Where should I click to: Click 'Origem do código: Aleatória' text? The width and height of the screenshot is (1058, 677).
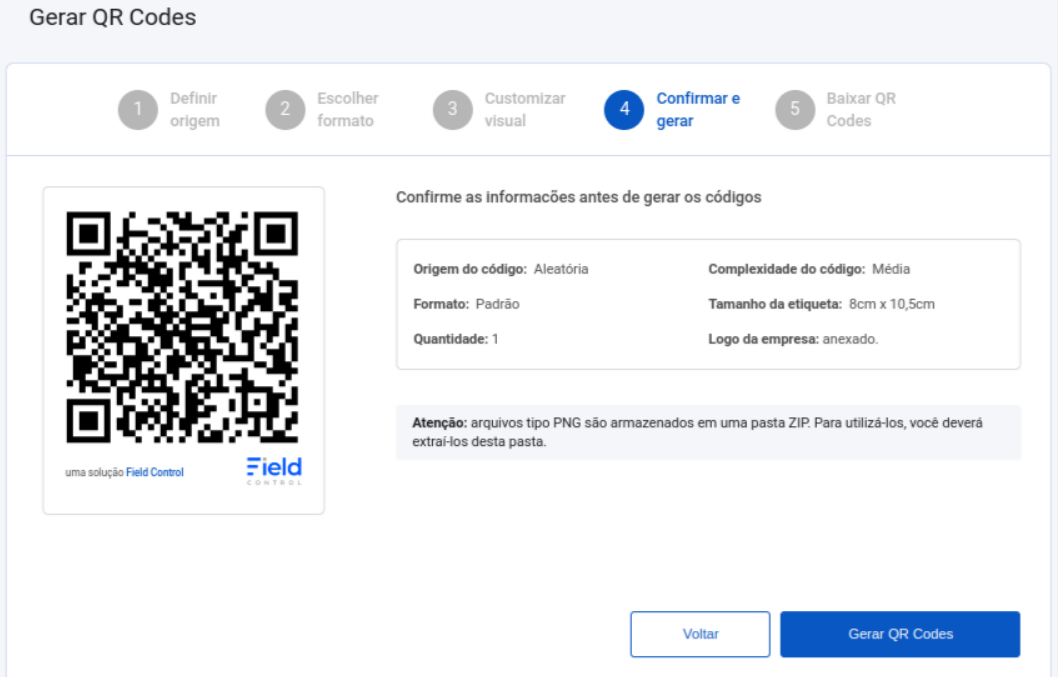pos(501,269)
